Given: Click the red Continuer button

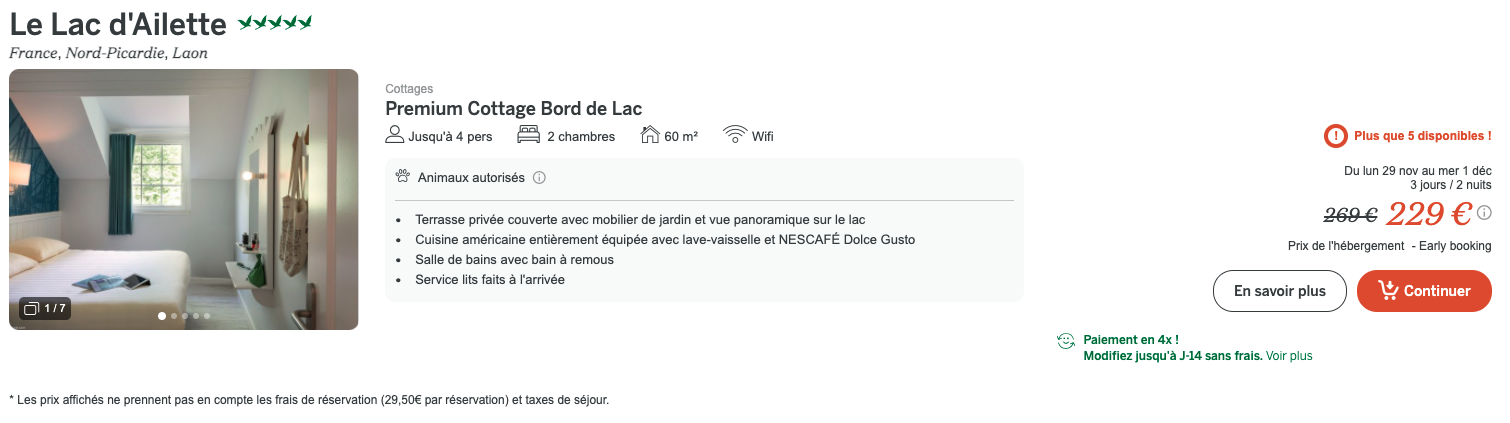Looking at the screenshot, I should point(1424,291).
